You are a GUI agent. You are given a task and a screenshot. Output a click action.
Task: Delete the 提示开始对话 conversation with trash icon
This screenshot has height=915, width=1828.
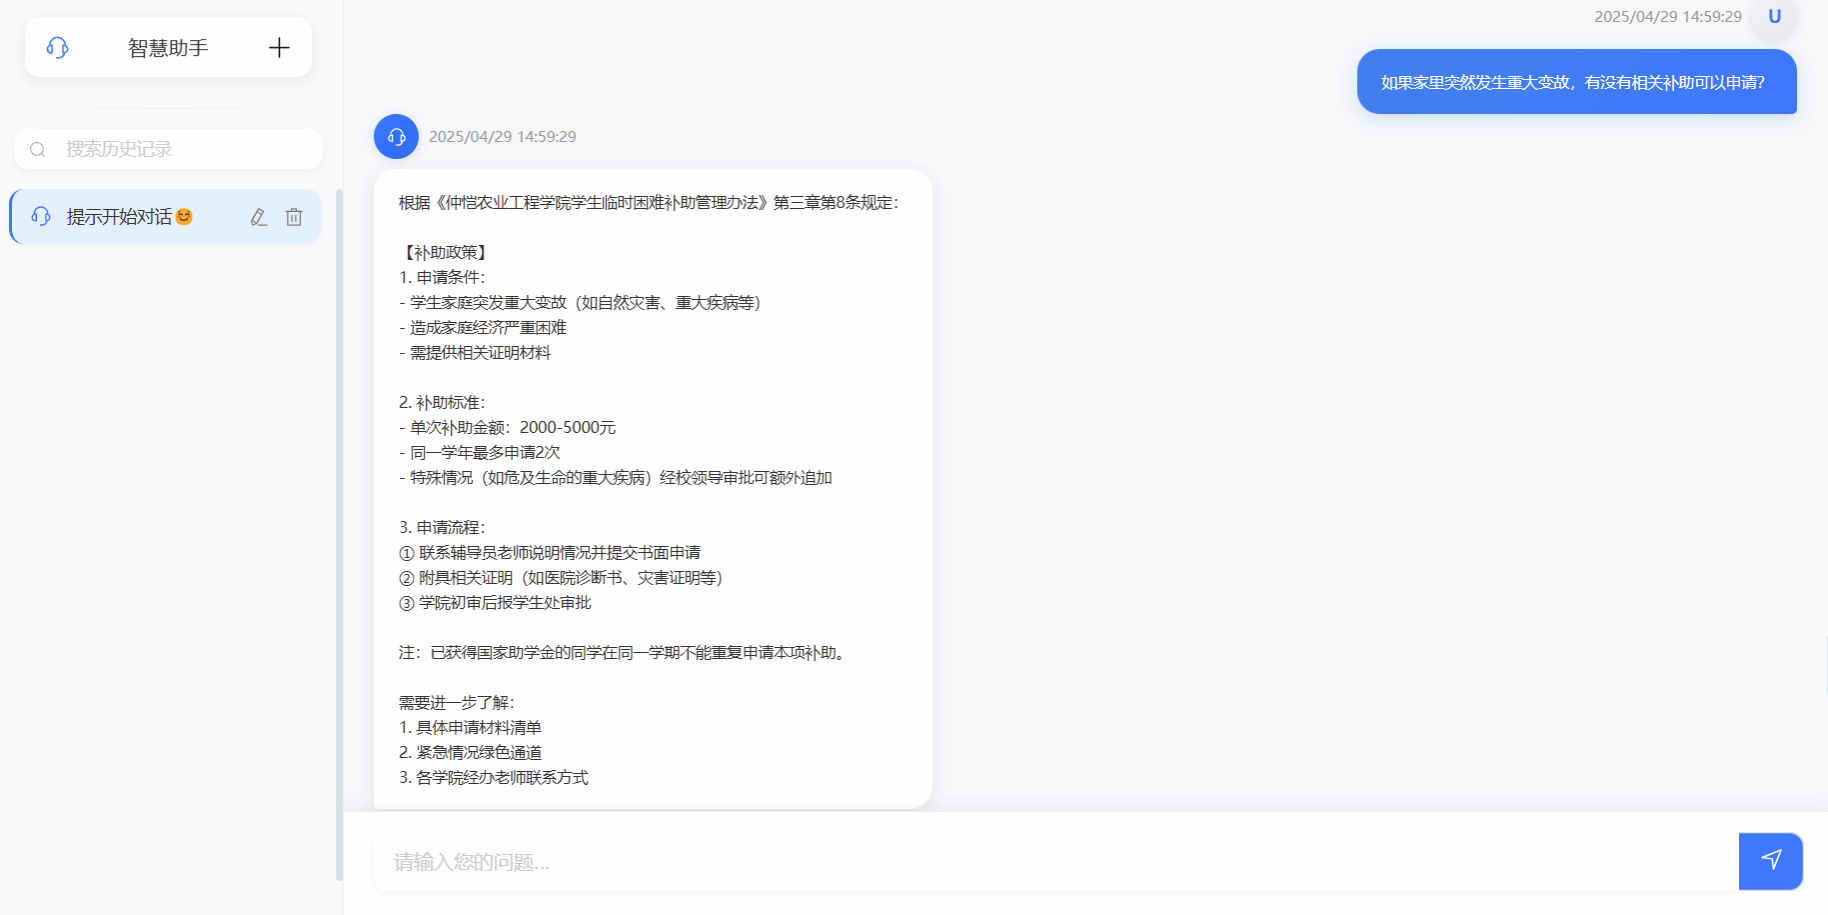click(294, 217)
